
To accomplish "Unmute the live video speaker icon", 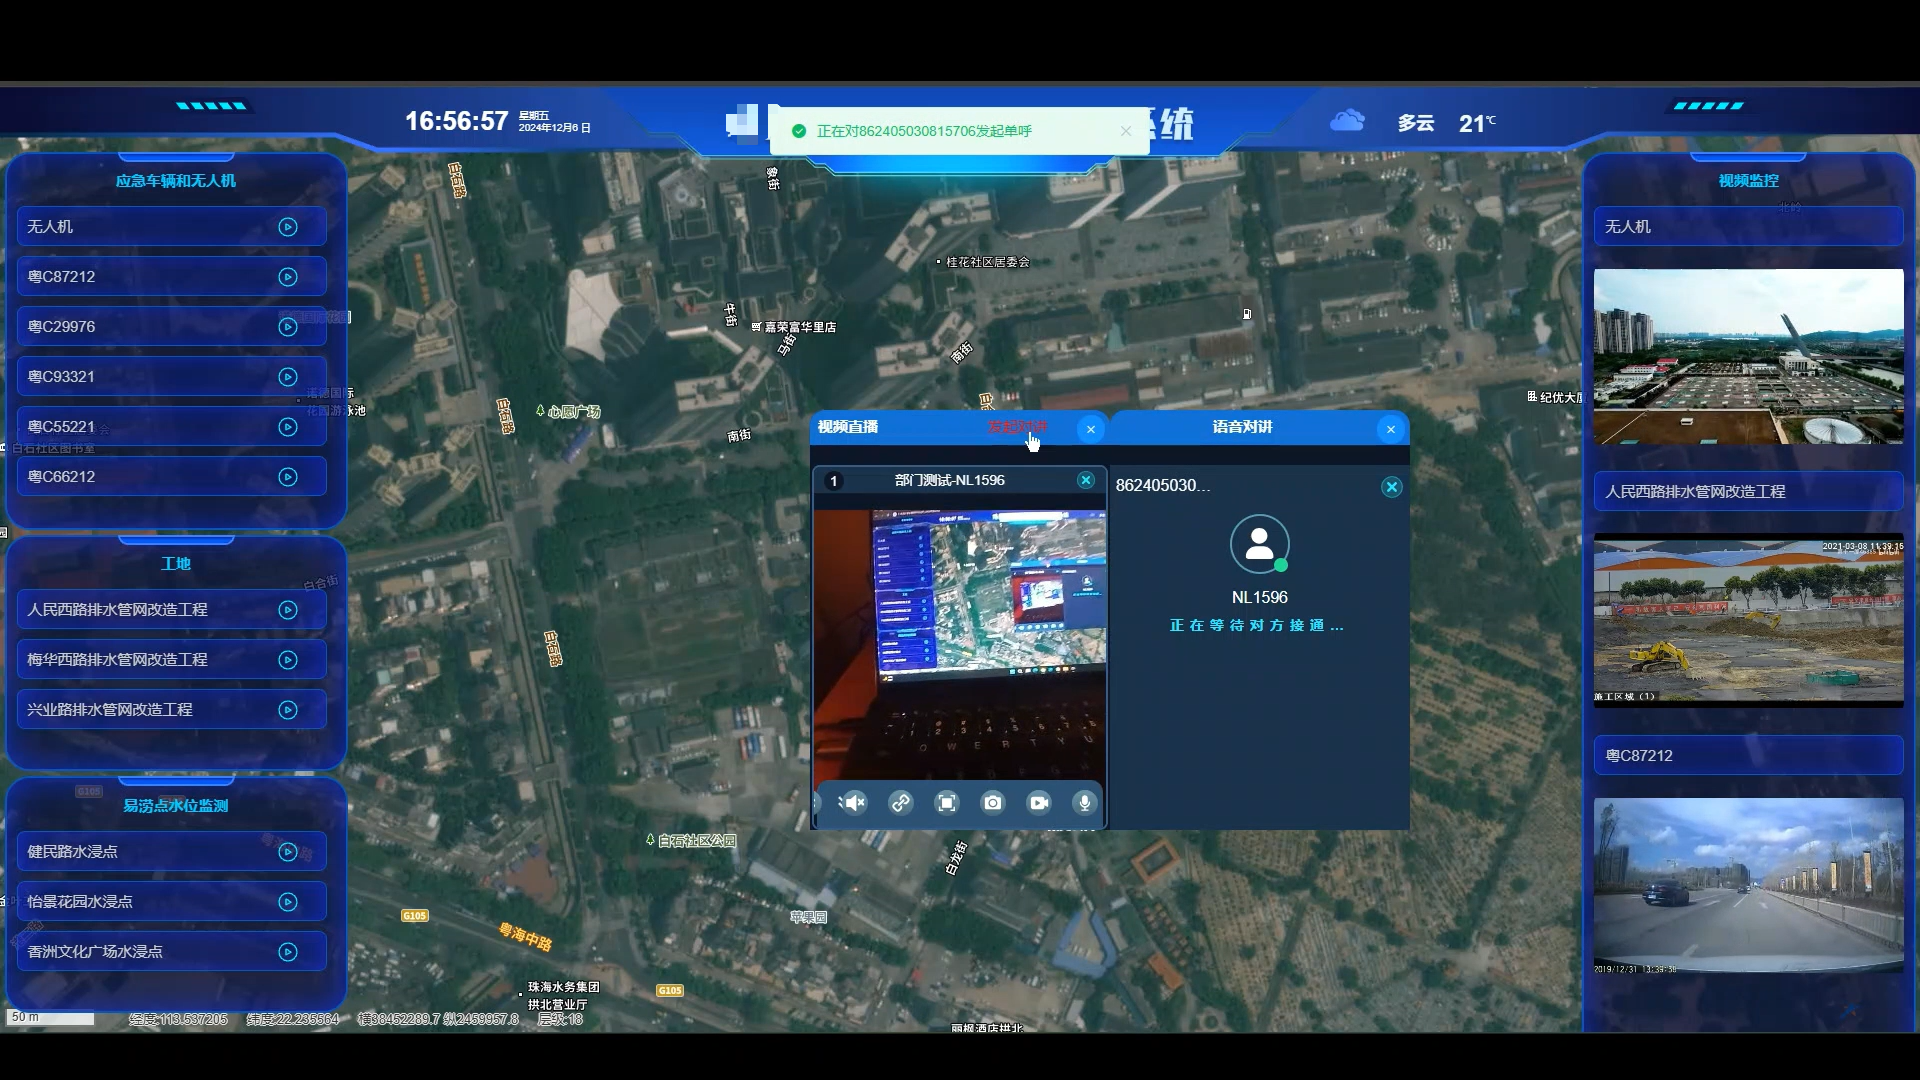I will (x=853, y=803).
